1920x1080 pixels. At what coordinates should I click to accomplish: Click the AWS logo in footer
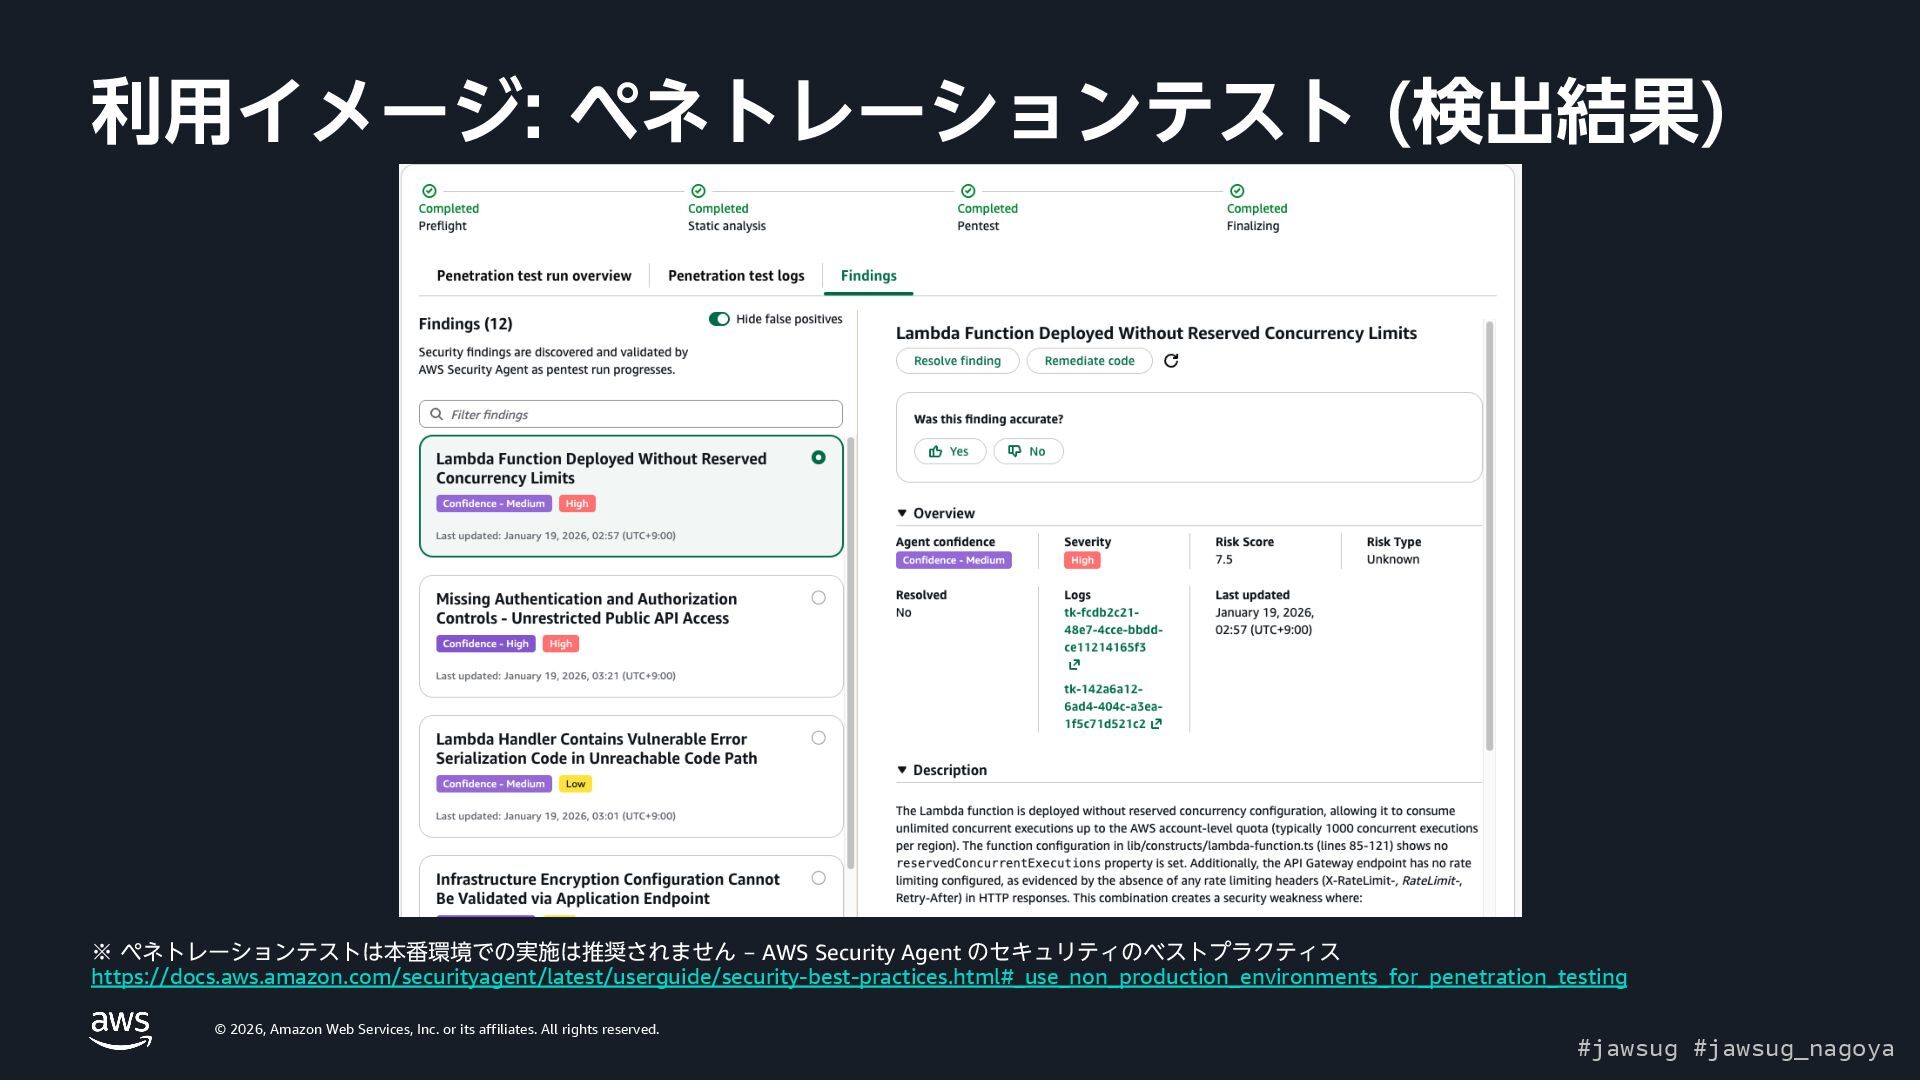pos(121,1029)
